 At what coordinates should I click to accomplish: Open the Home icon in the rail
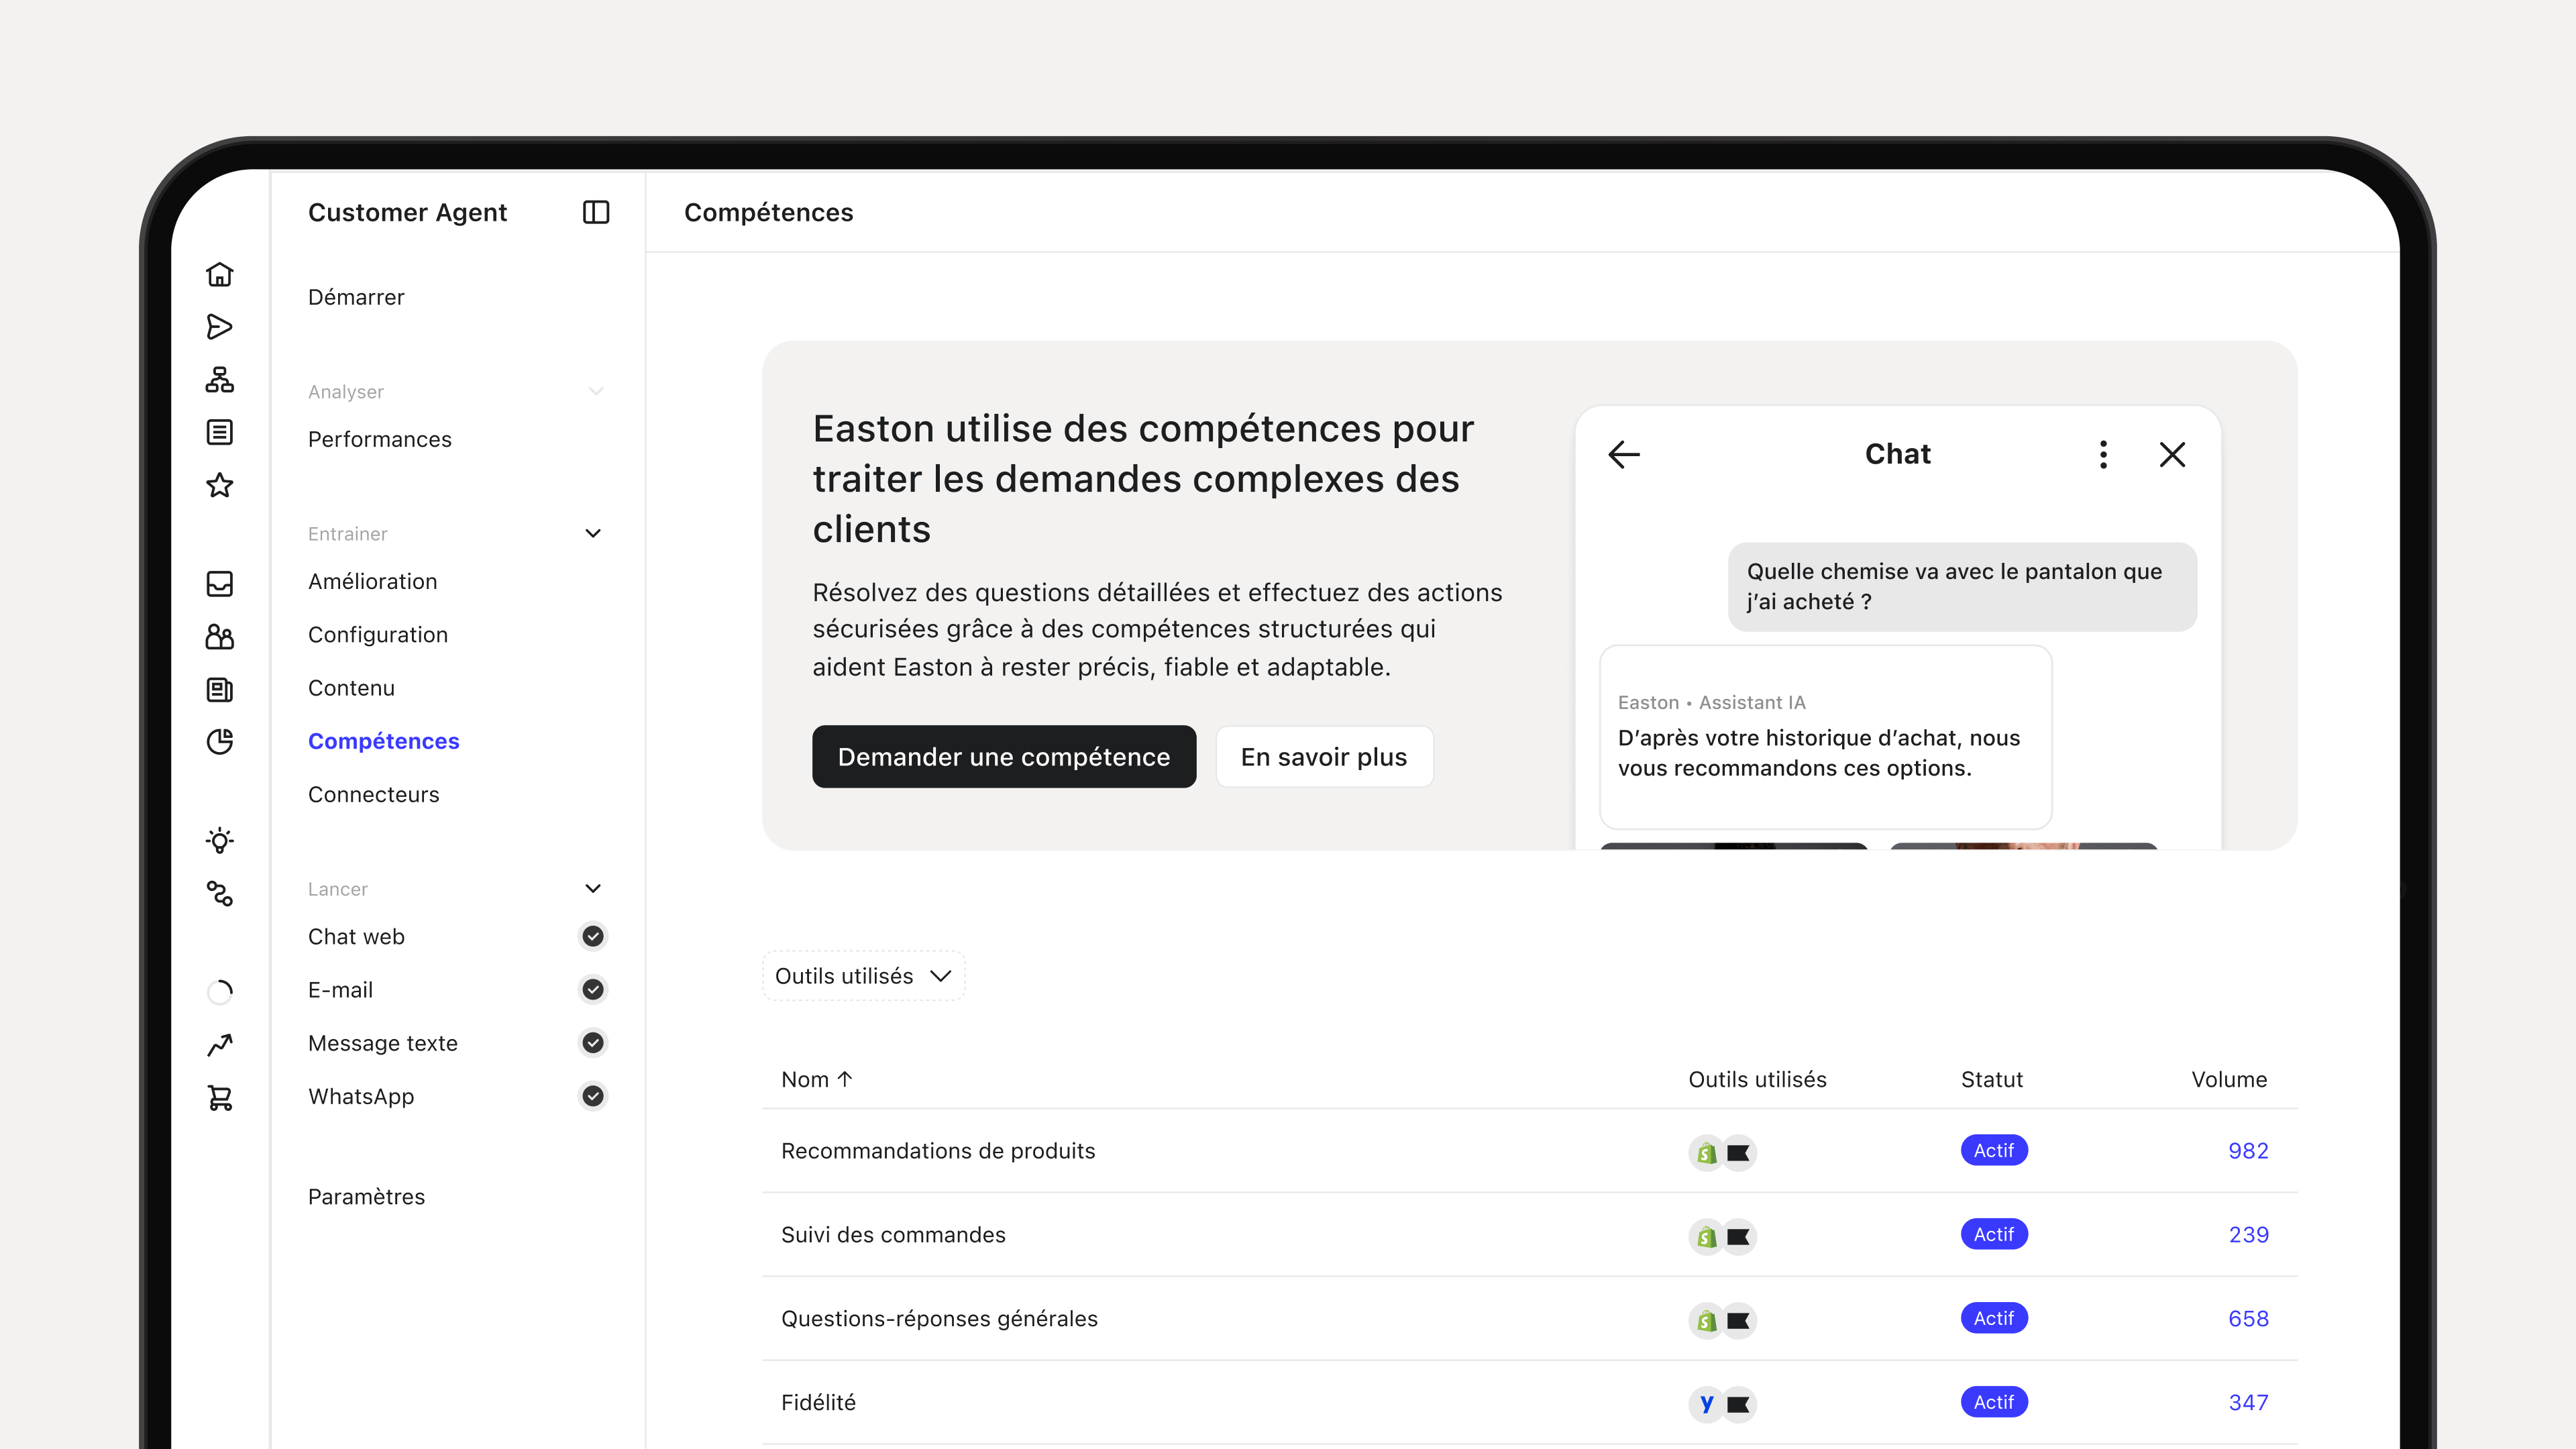click(x=219, y=274)
